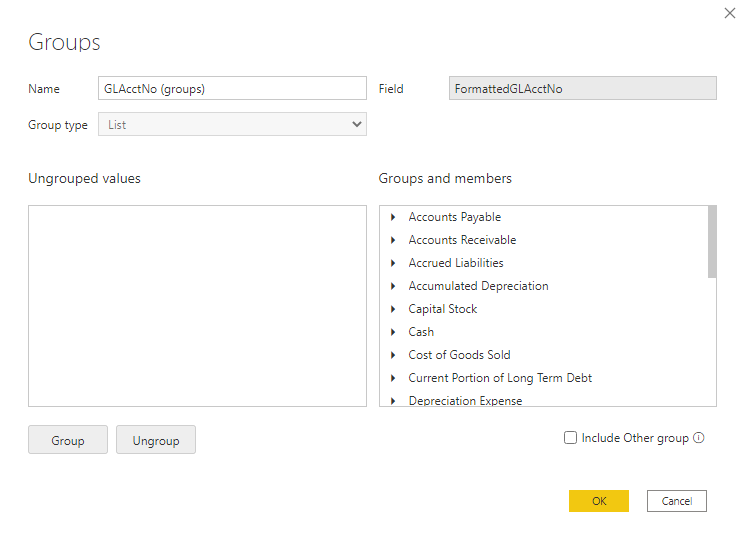Select the Cash group name
745x540 pixels.
click(x=421, y=332)
